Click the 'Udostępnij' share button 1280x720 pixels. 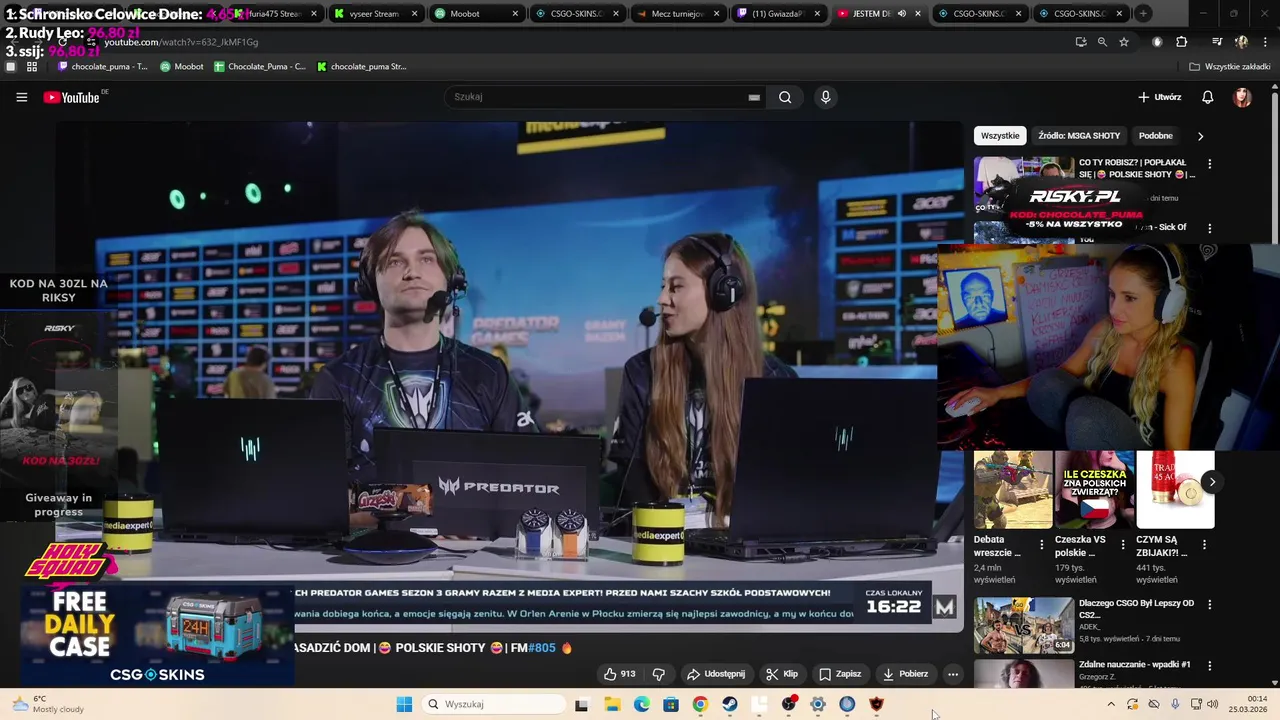point(716,674)
